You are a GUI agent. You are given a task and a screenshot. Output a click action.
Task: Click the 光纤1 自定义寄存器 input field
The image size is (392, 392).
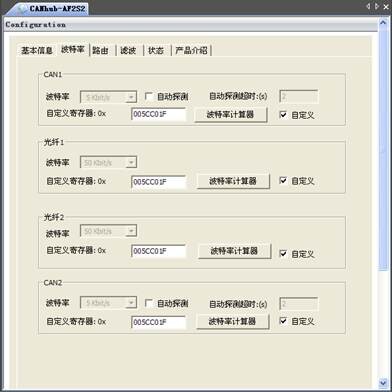(158, 182)
